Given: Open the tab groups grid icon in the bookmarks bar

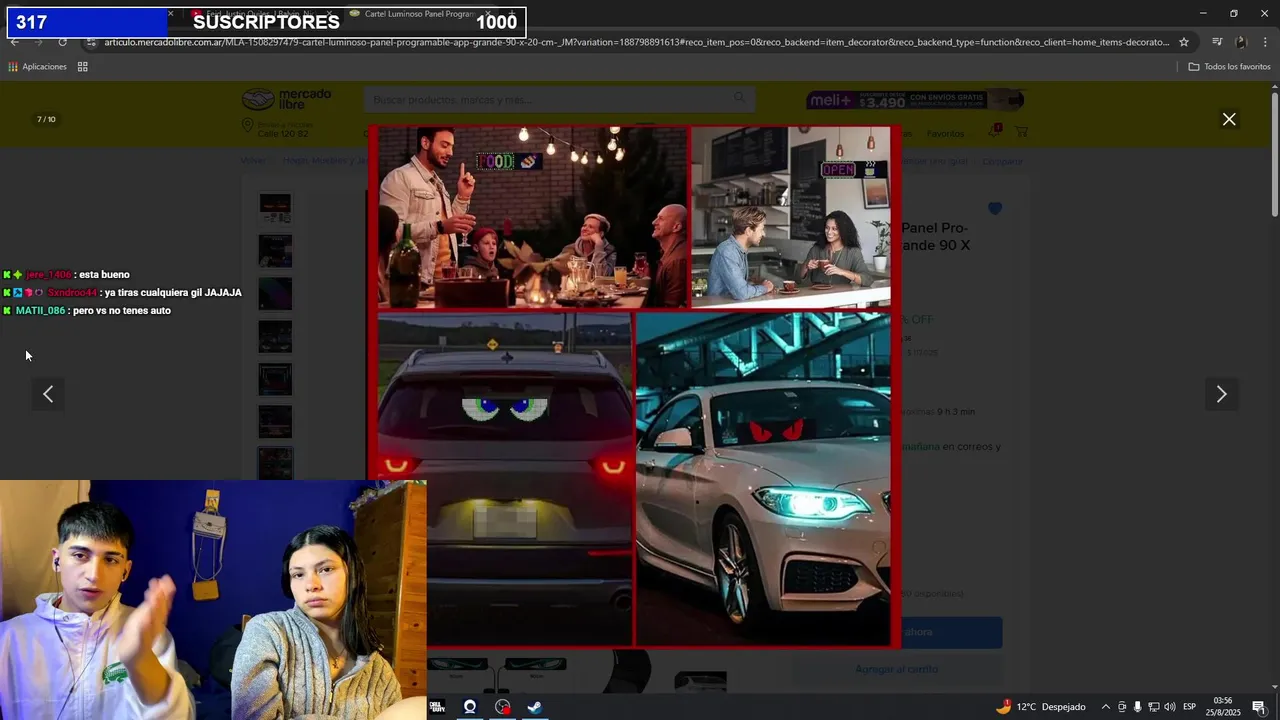Looking at the screenshot, I should [83, 67].
